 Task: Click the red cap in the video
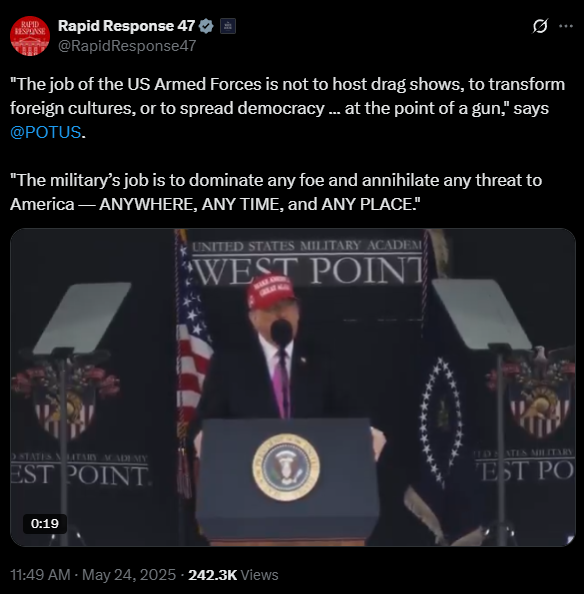(x=271, y=291)
